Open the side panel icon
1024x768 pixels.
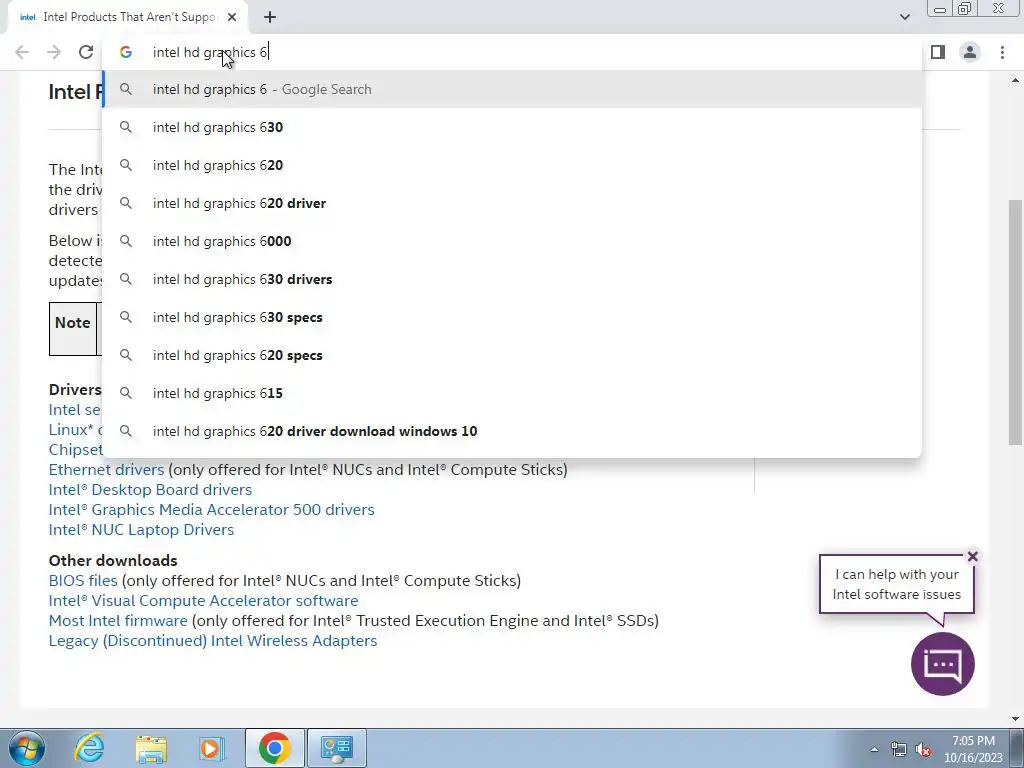[938, 52]
